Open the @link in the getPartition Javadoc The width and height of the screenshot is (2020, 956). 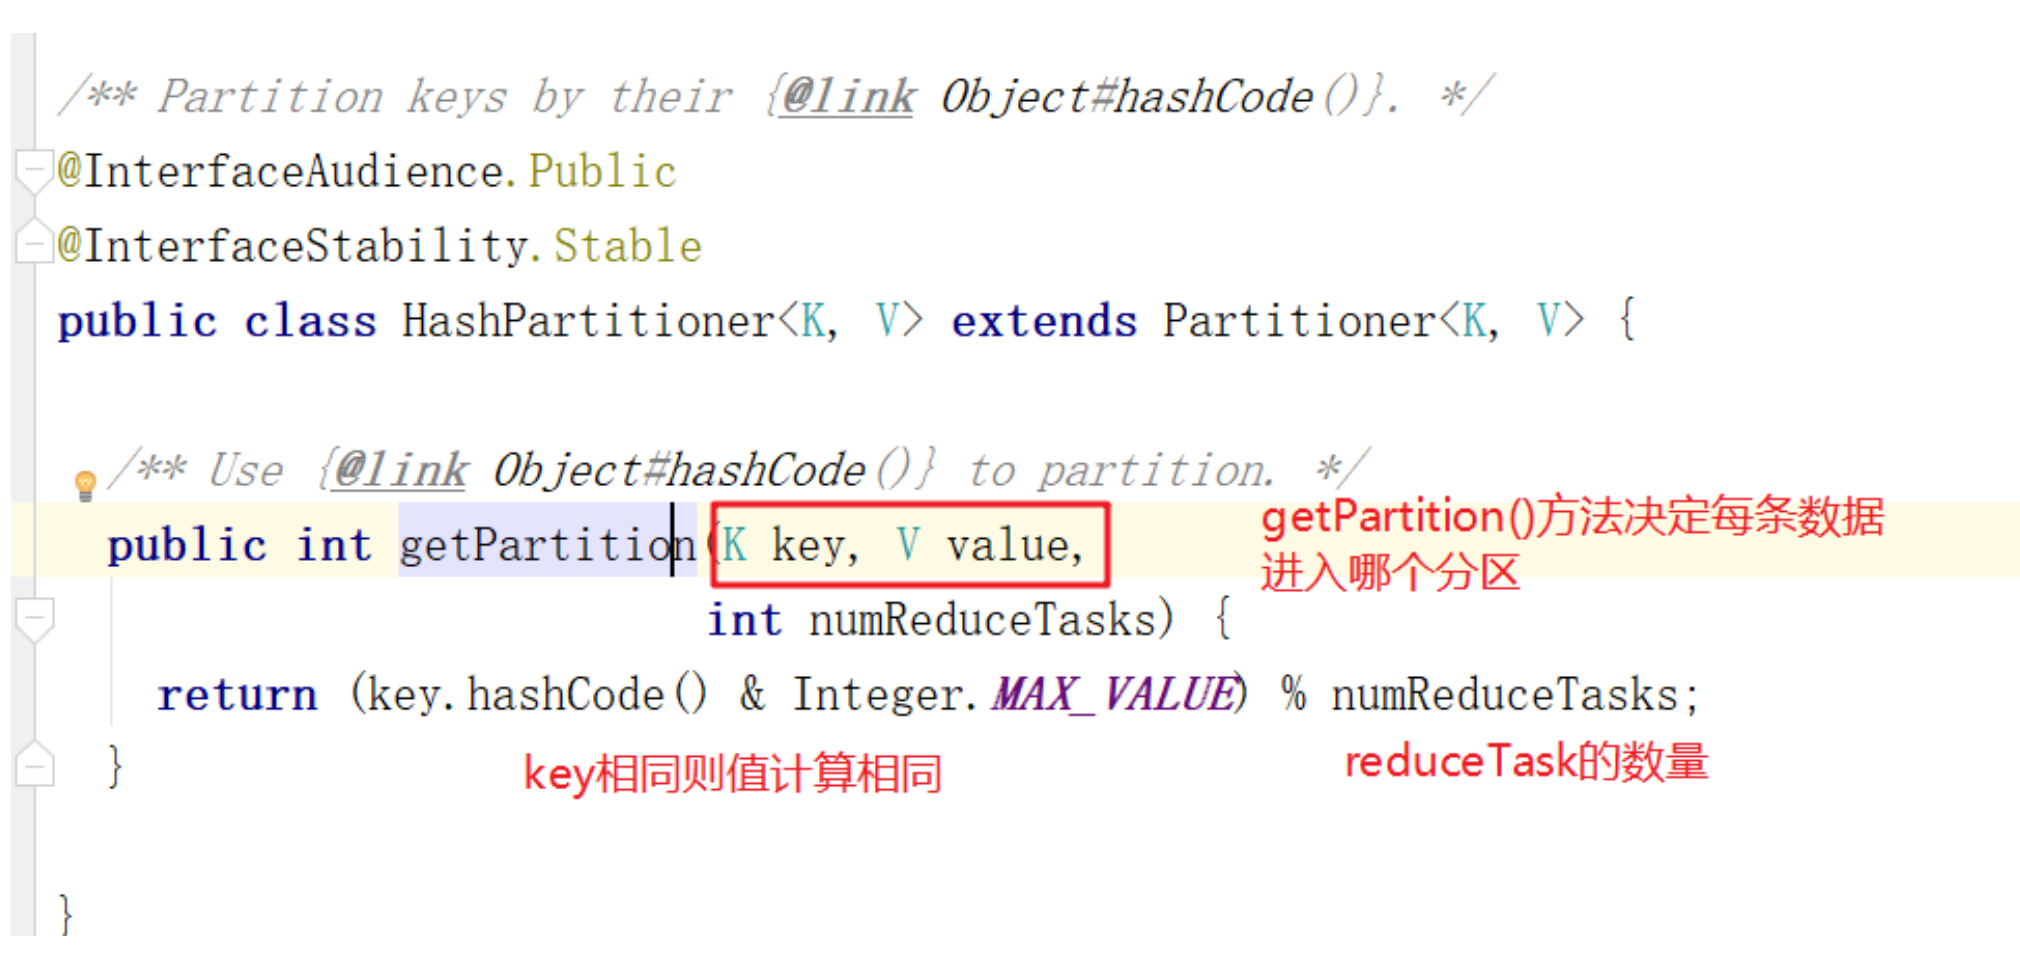(x=400, y=470)
